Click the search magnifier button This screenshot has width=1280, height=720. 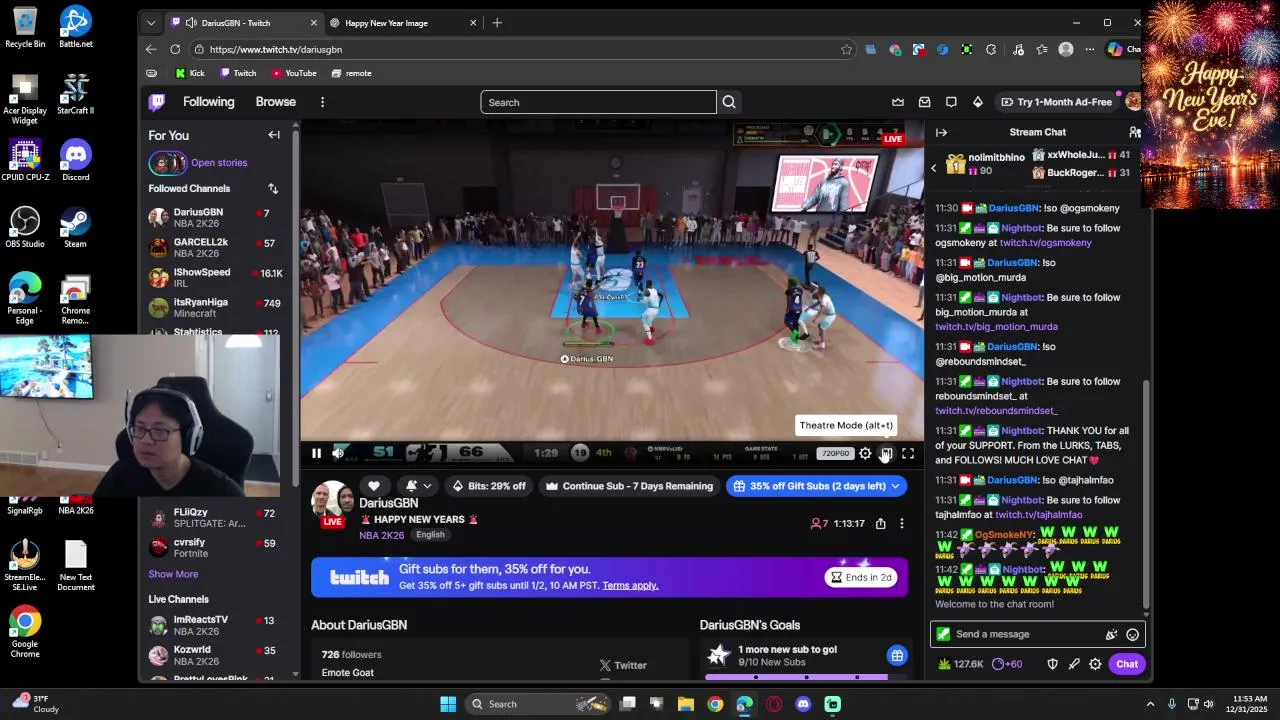click(x=729, y=102)
